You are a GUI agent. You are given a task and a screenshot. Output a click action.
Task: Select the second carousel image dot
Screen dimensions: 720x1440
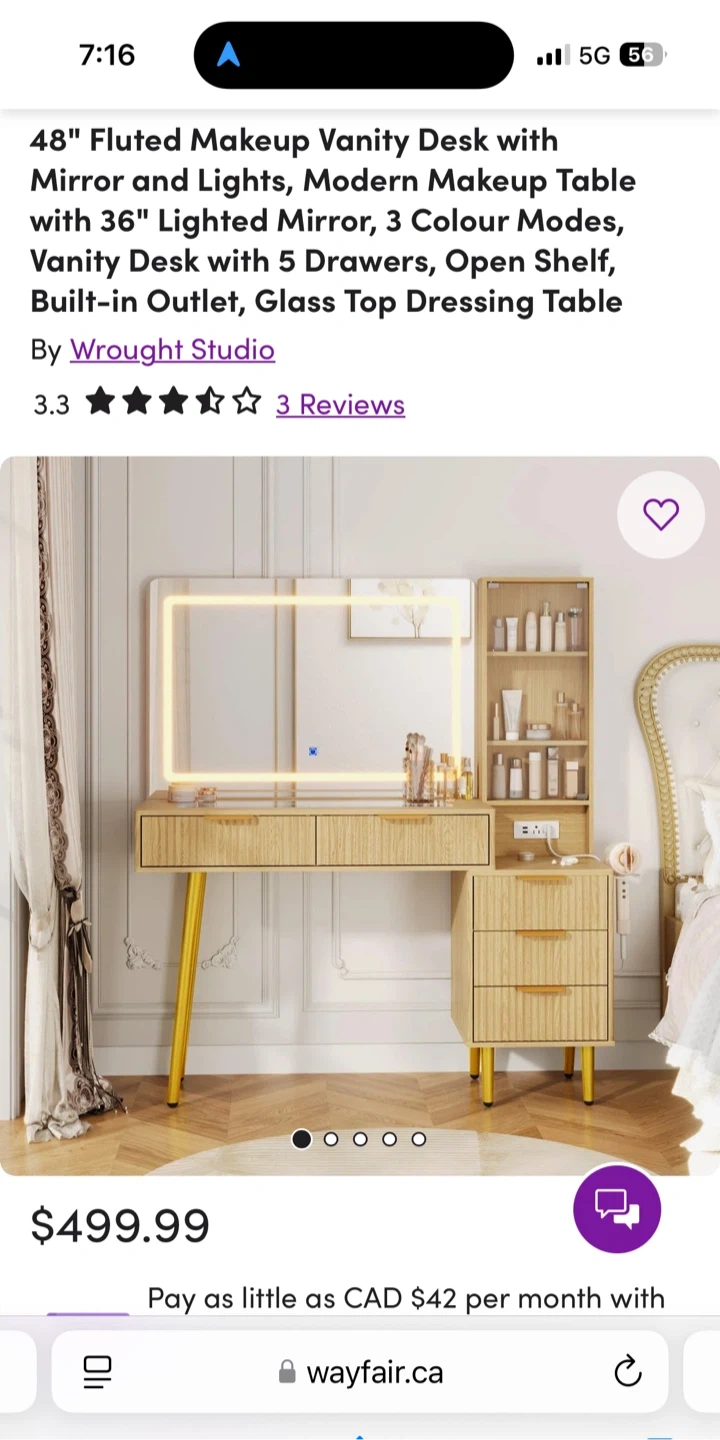coord(331,1139)
